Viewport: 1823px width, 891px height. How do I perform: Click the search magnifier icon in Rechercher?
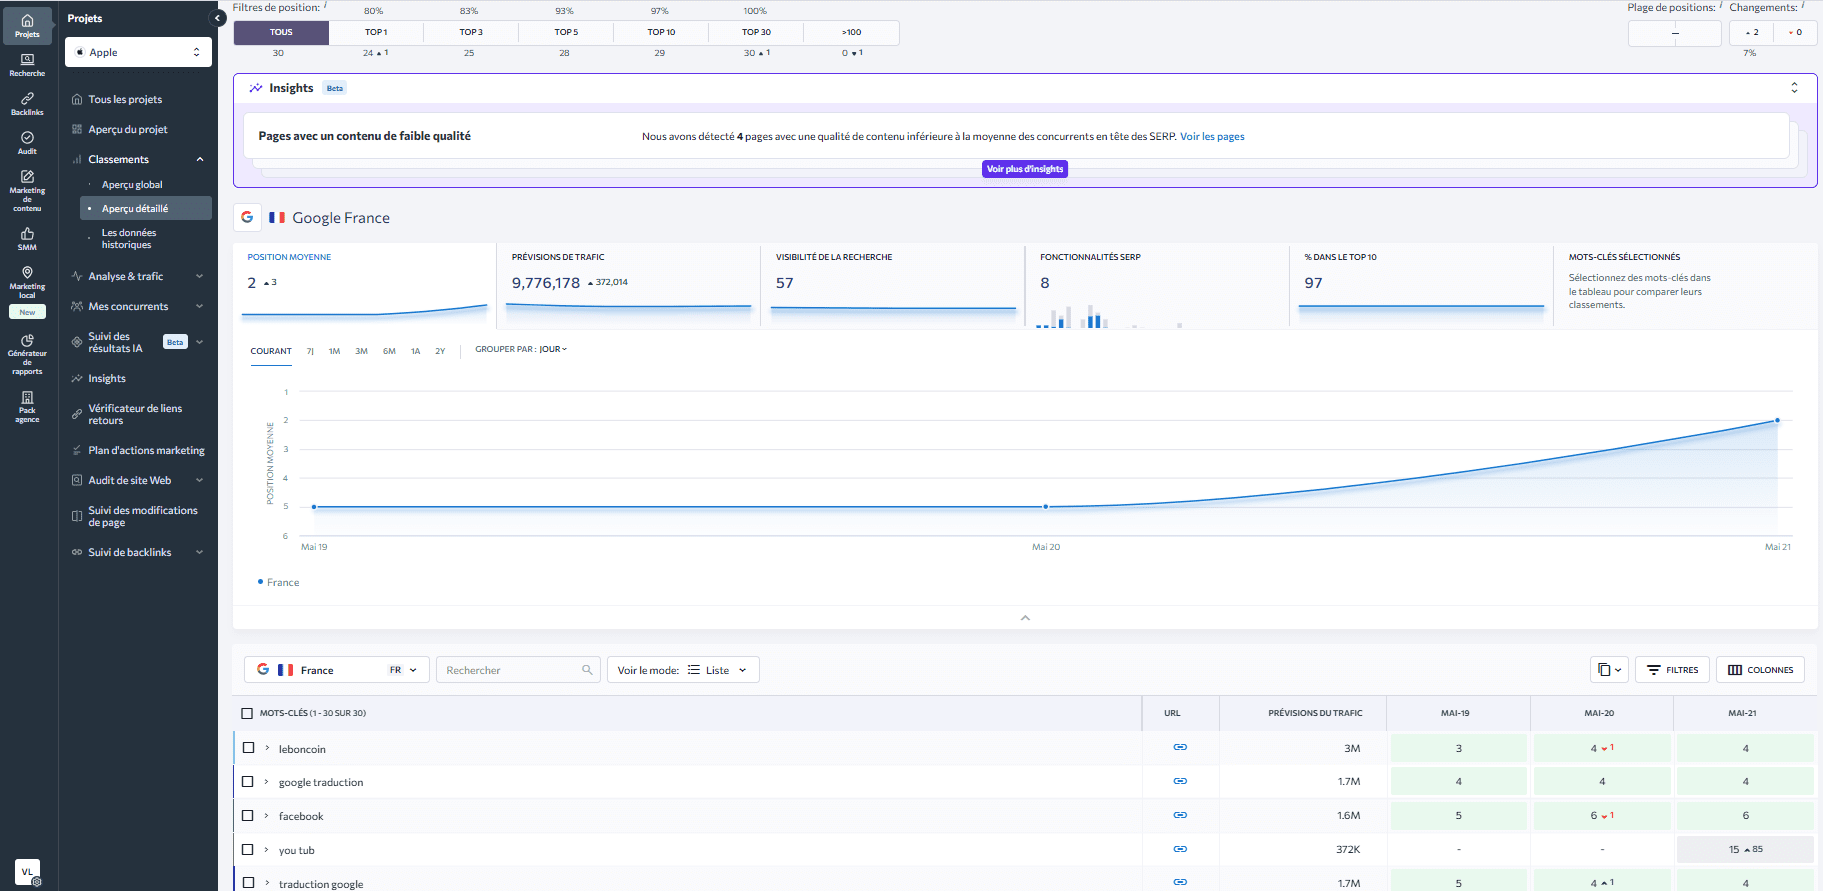587,670
